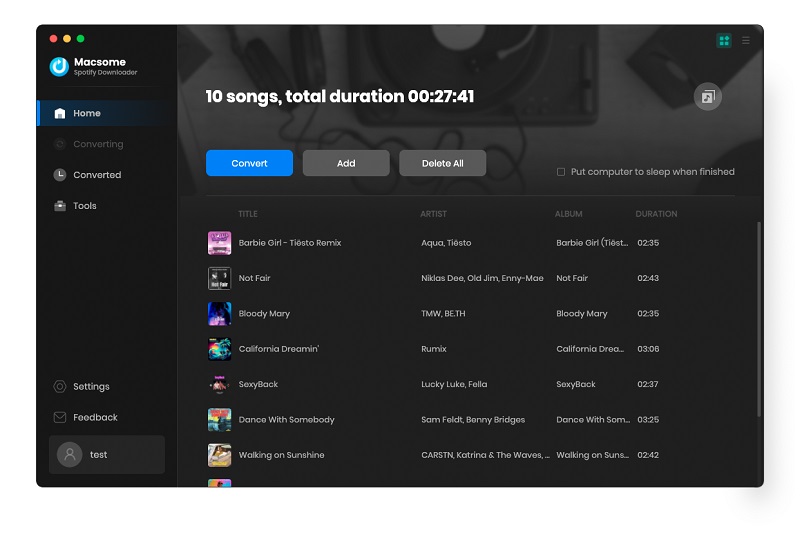Click artist Niklas Dee, Old Jim, Enny-Mae
800x535 pixels.
pyautogui.click(x=482, y=278)
